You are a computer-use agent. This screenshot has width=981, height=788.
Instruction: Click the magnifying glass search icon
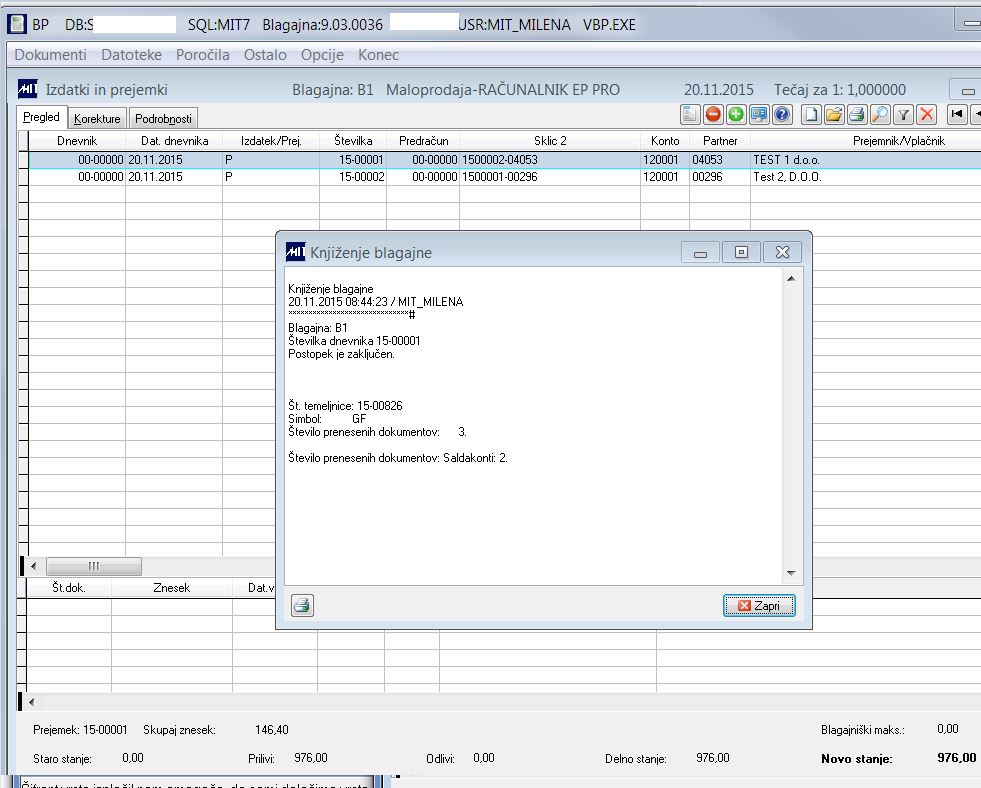[x=880, y=114]
